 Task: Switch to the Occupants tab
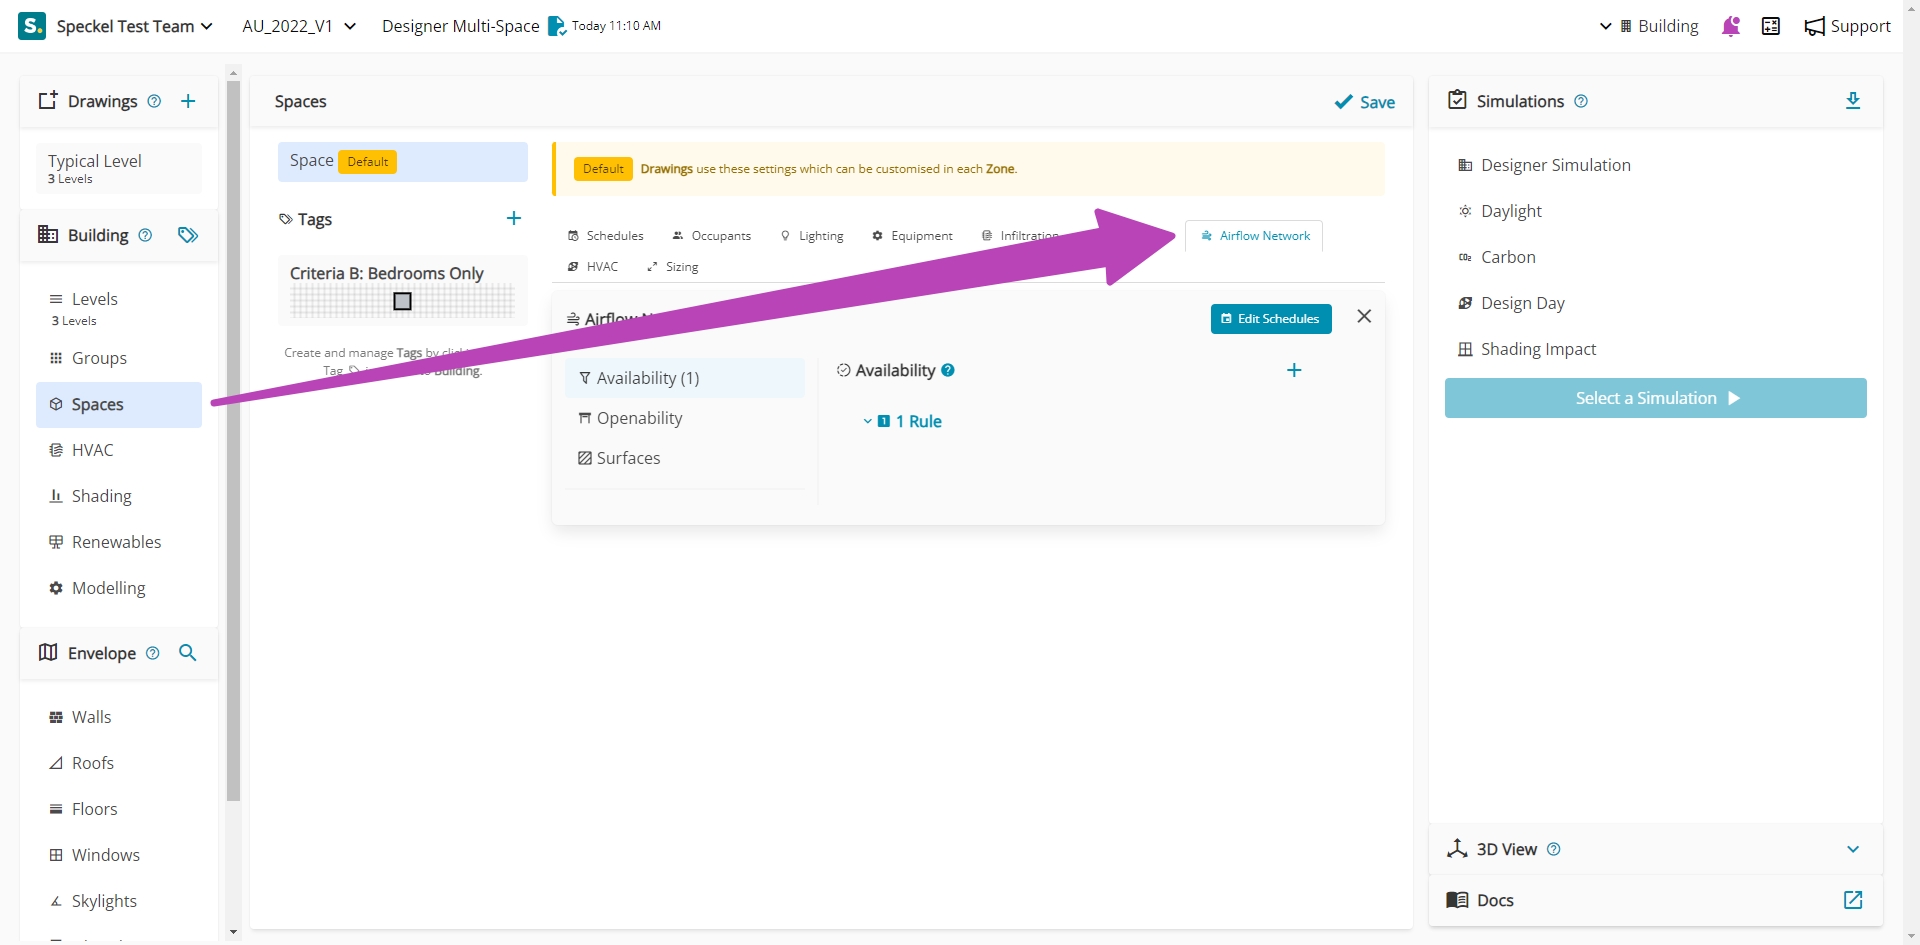click(711, 236)
